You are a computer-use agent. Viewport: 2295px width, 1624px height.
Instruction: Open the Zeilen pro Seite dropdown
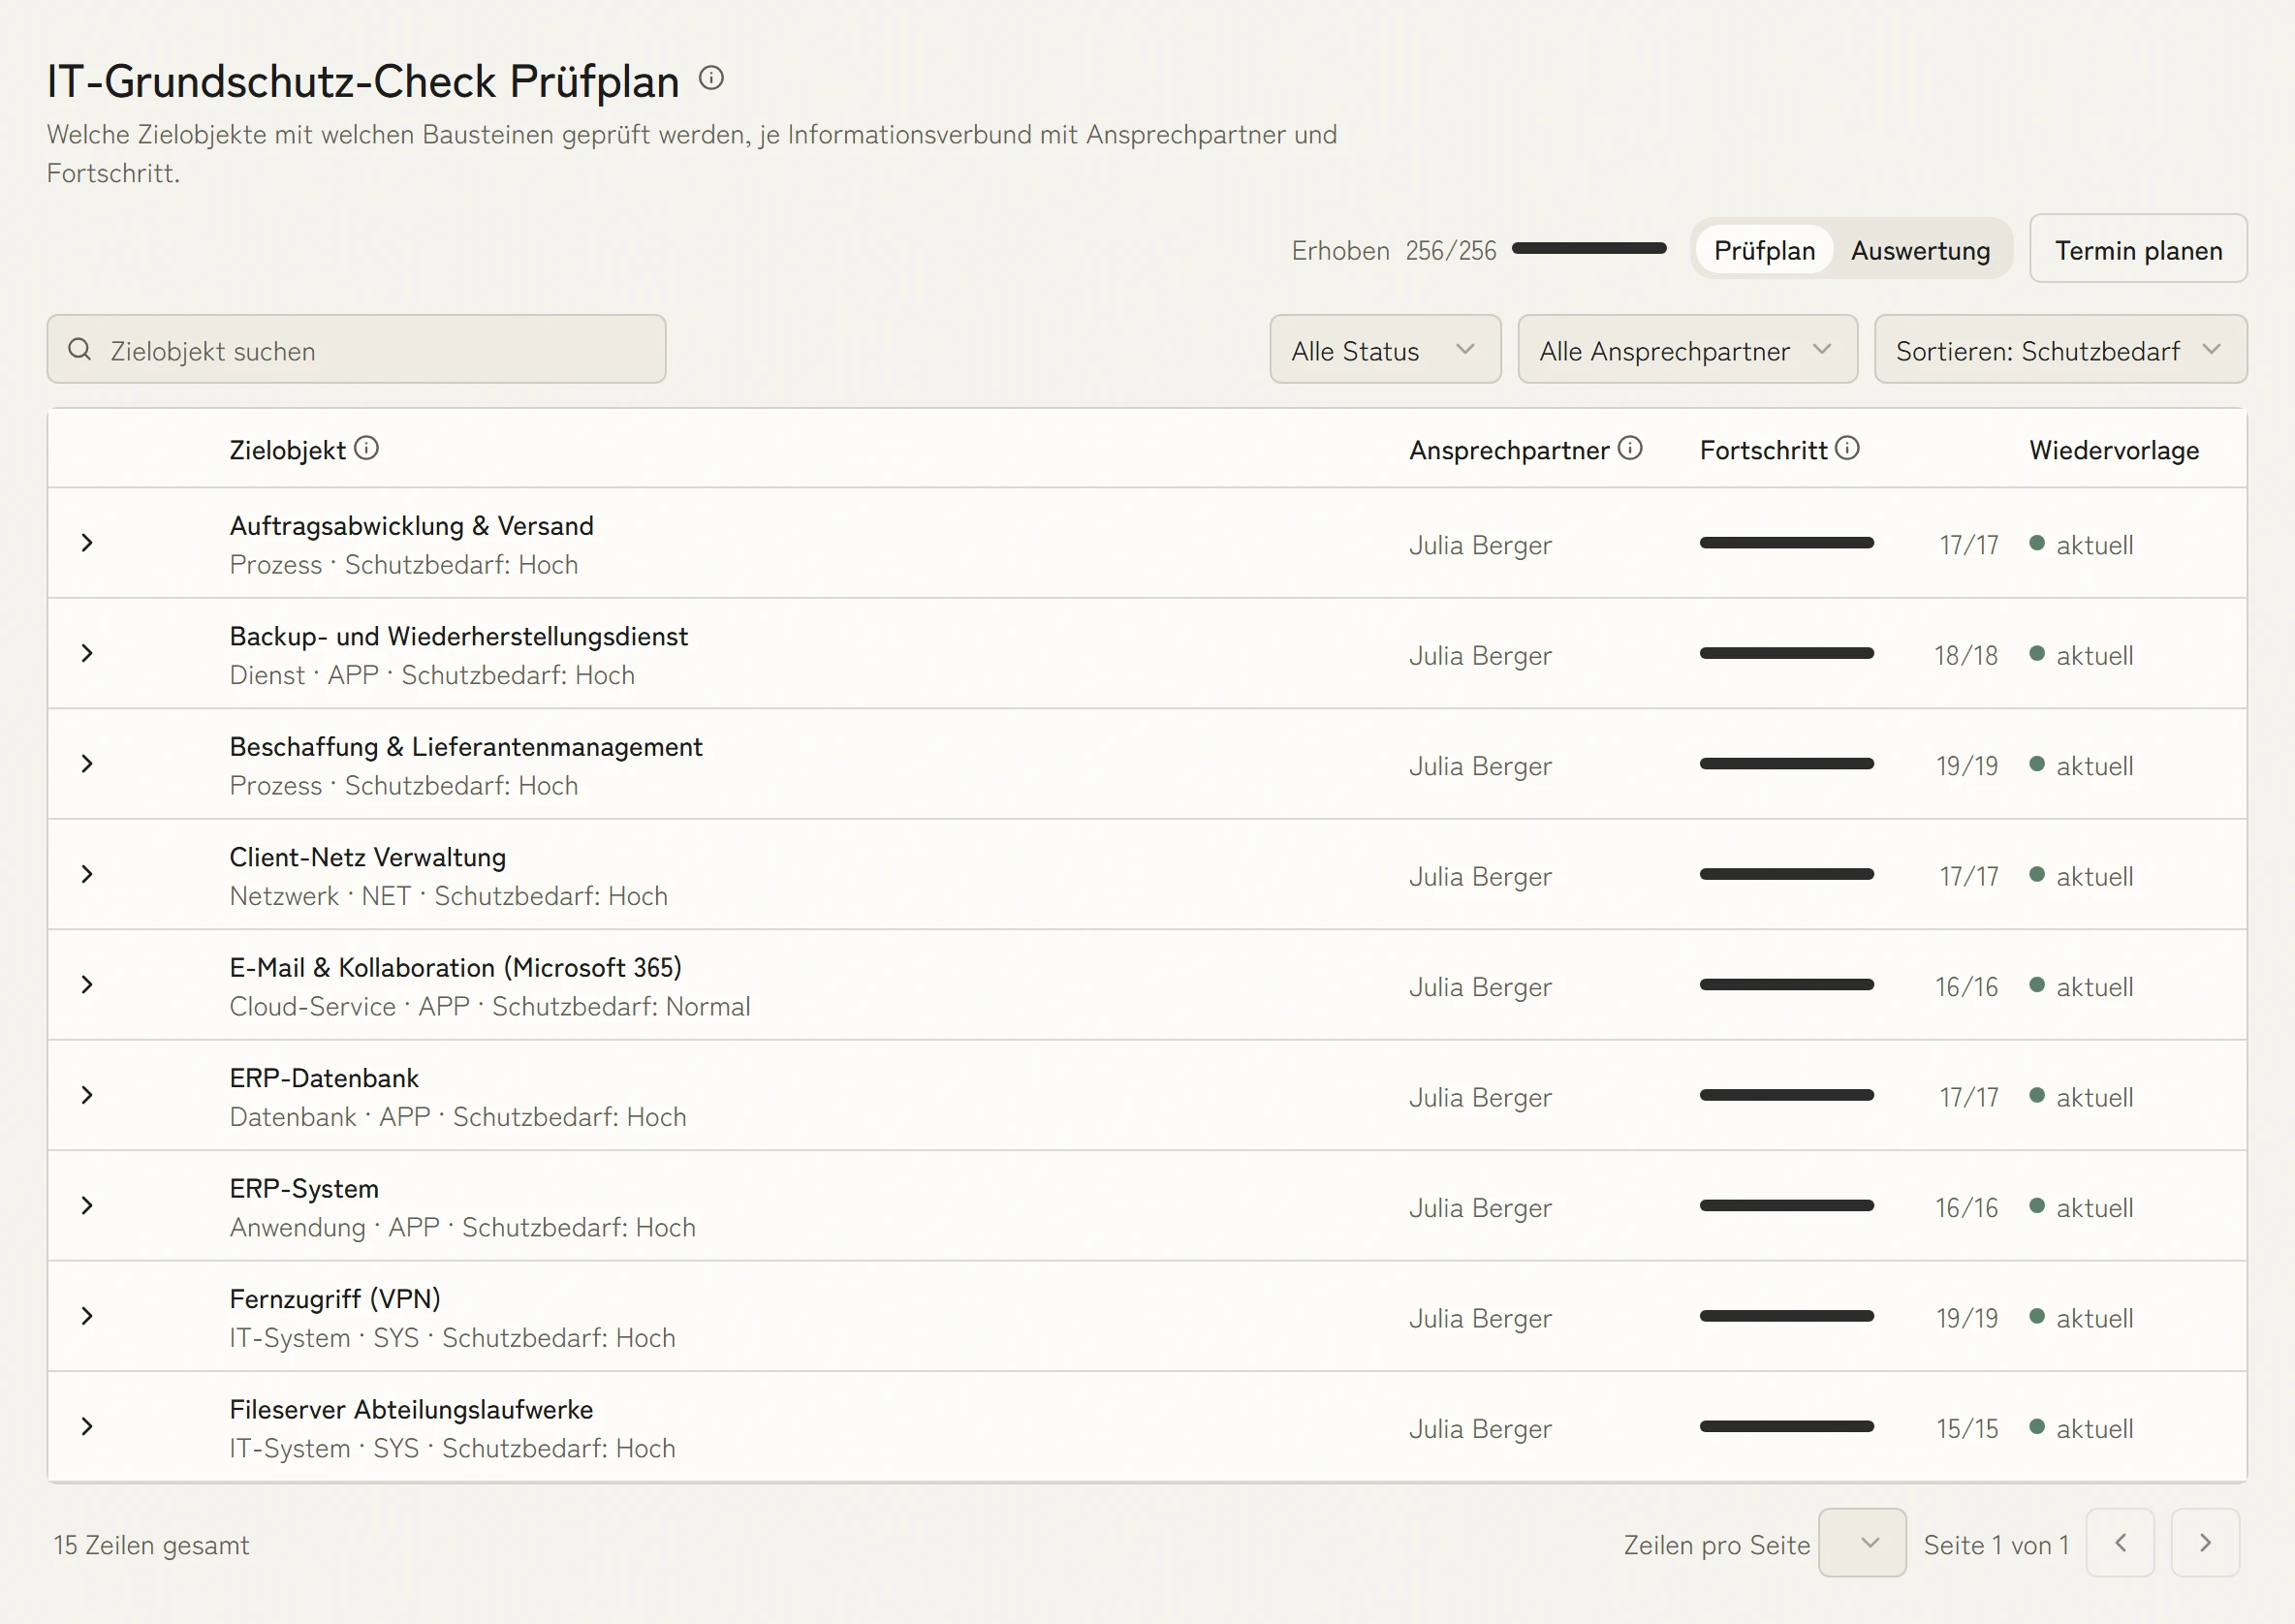click(x=1862, y=1542)
